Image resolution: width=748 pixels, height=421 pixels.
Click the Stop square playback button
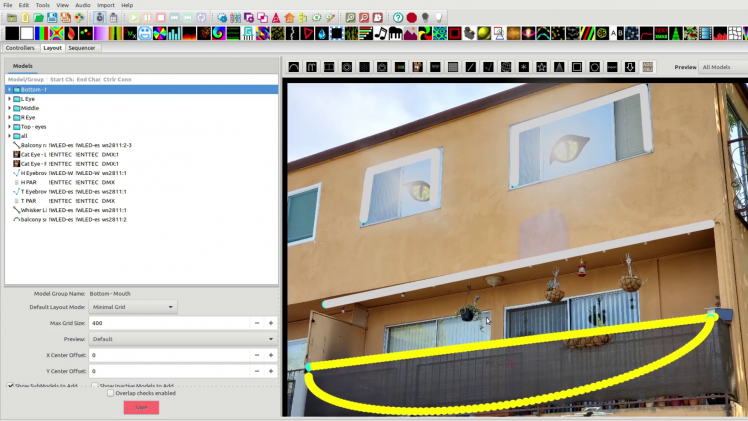(x=161, y=18)
